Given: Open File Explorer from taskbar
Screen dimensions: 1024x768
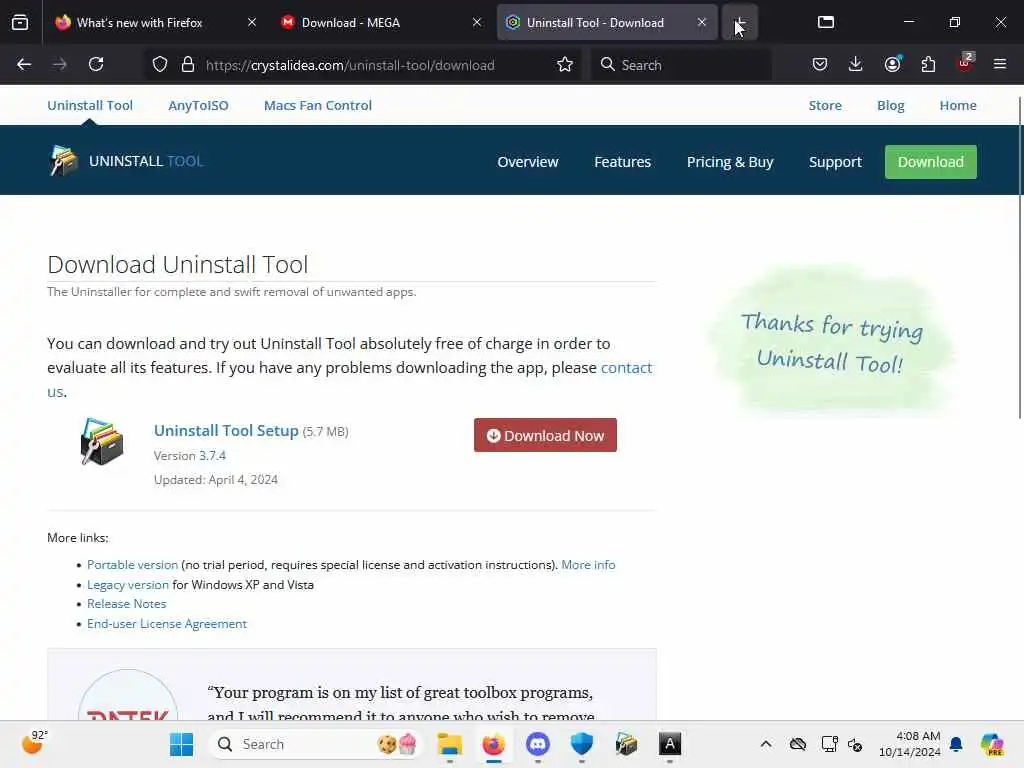Looking at the screenshot, I should click(x=449, y=744).
